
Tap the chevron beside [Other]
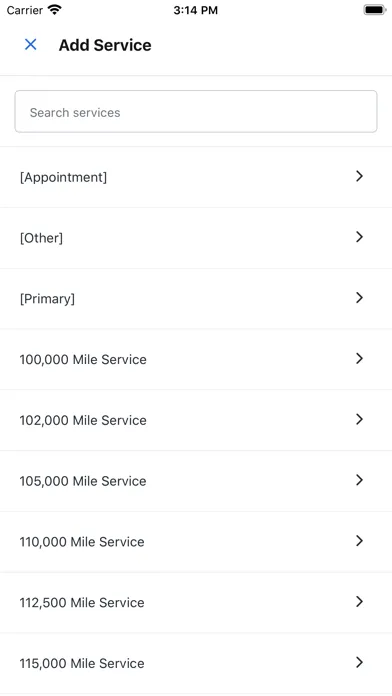click(x=360, y=237)
